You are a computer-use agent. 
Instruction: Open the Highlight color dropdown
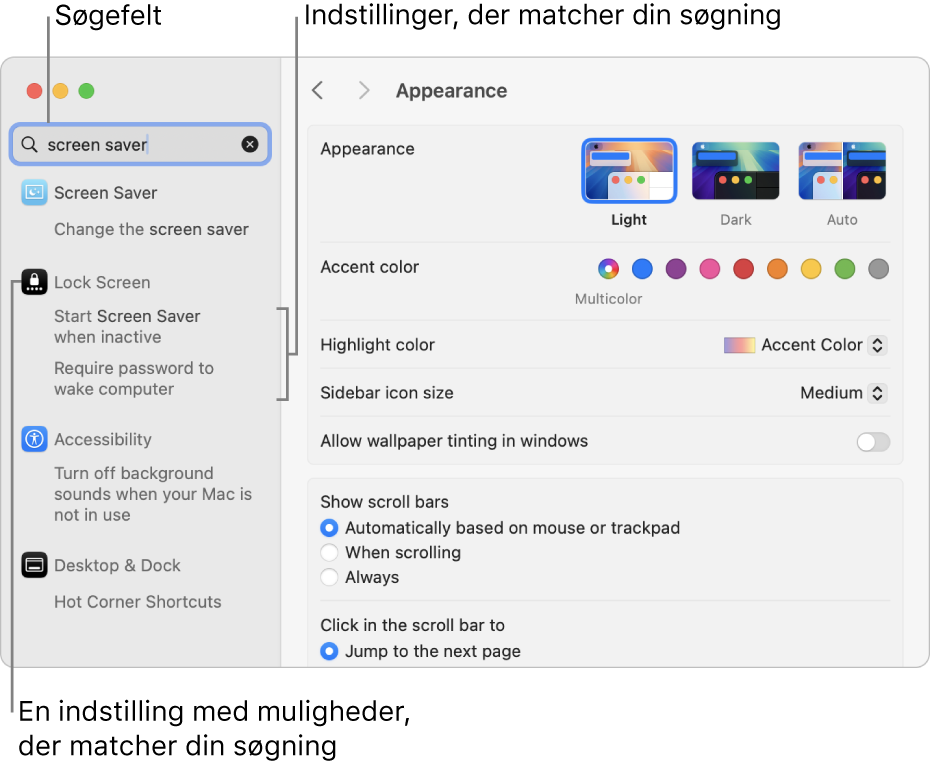click(806, 345)
